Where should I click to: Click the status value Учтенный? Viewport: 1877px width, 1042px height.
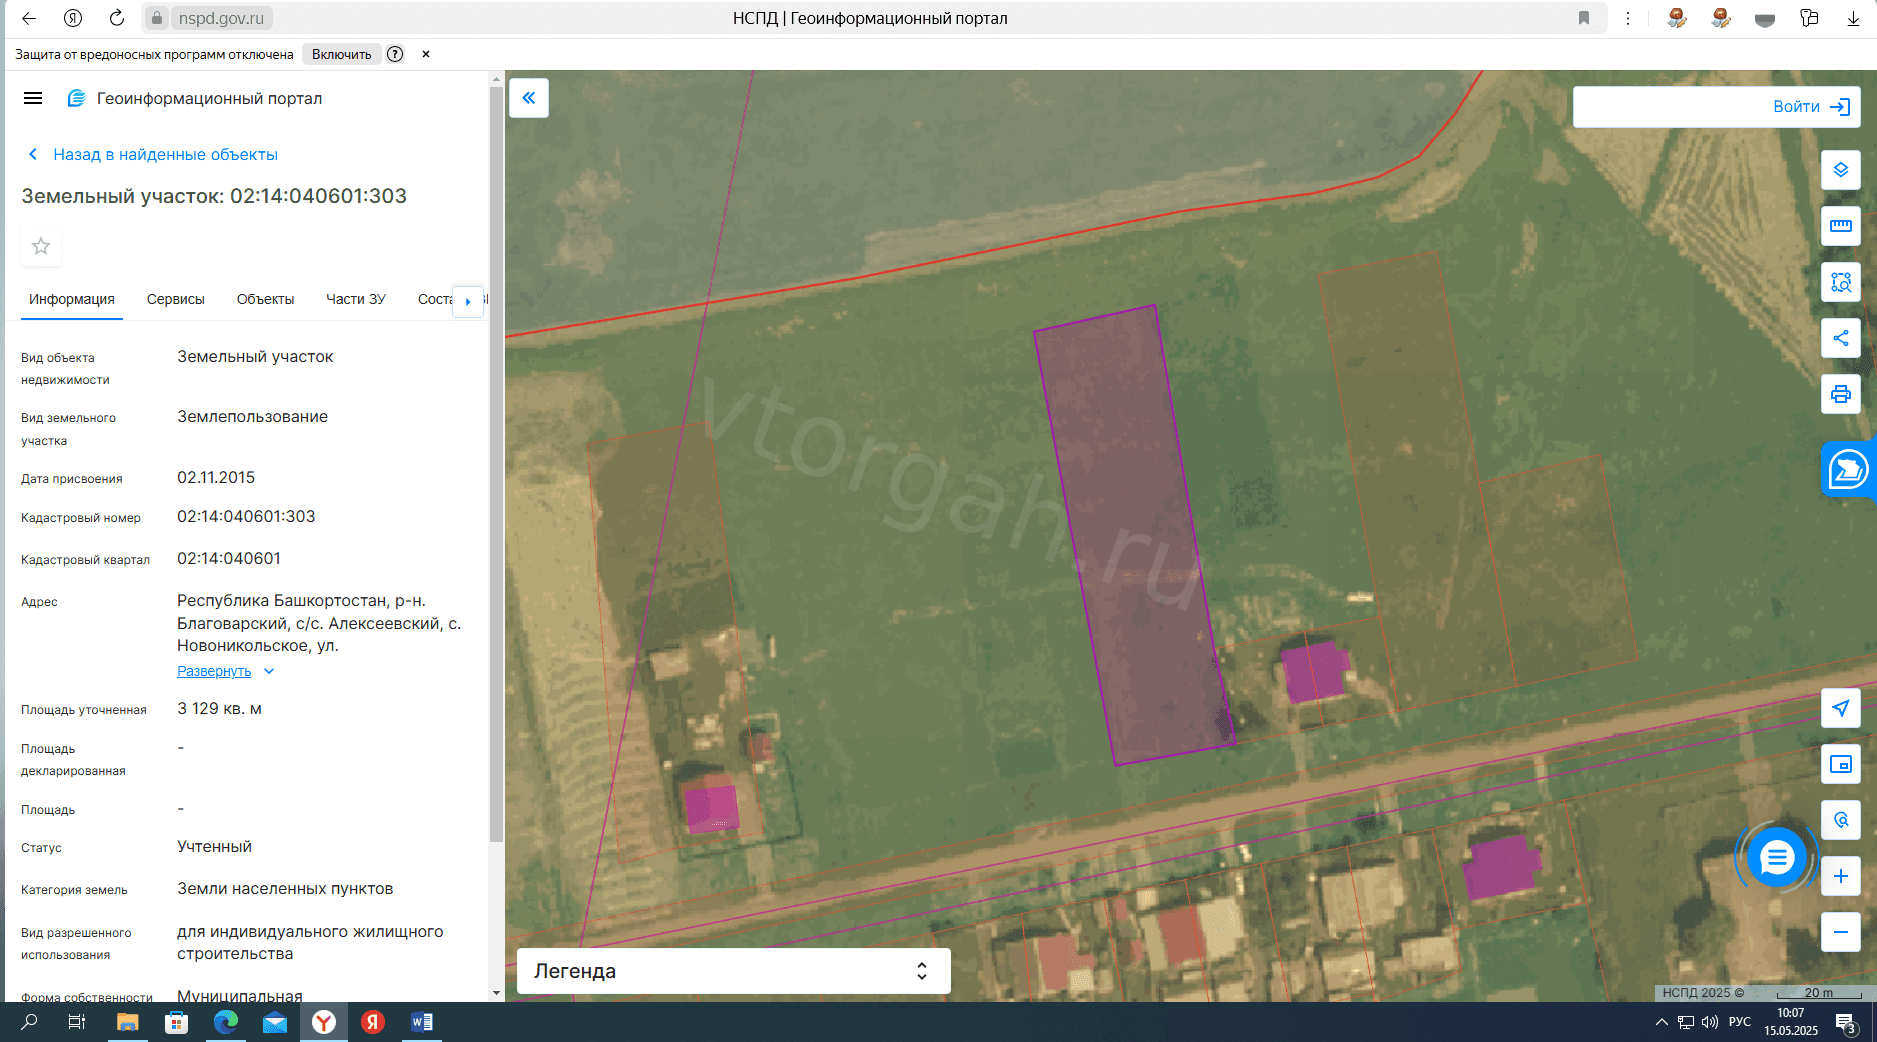click(x=214, y=847)
